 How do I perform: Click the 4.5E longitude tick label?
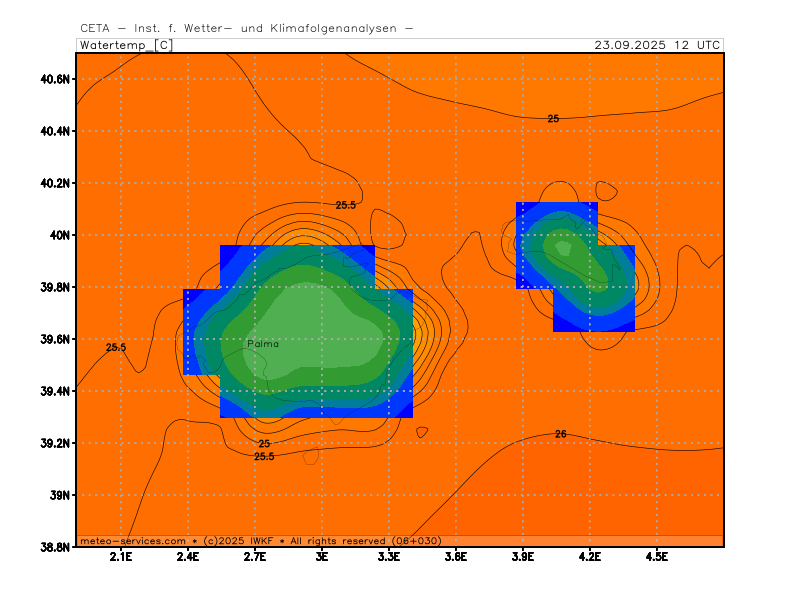tap(657, 557)
